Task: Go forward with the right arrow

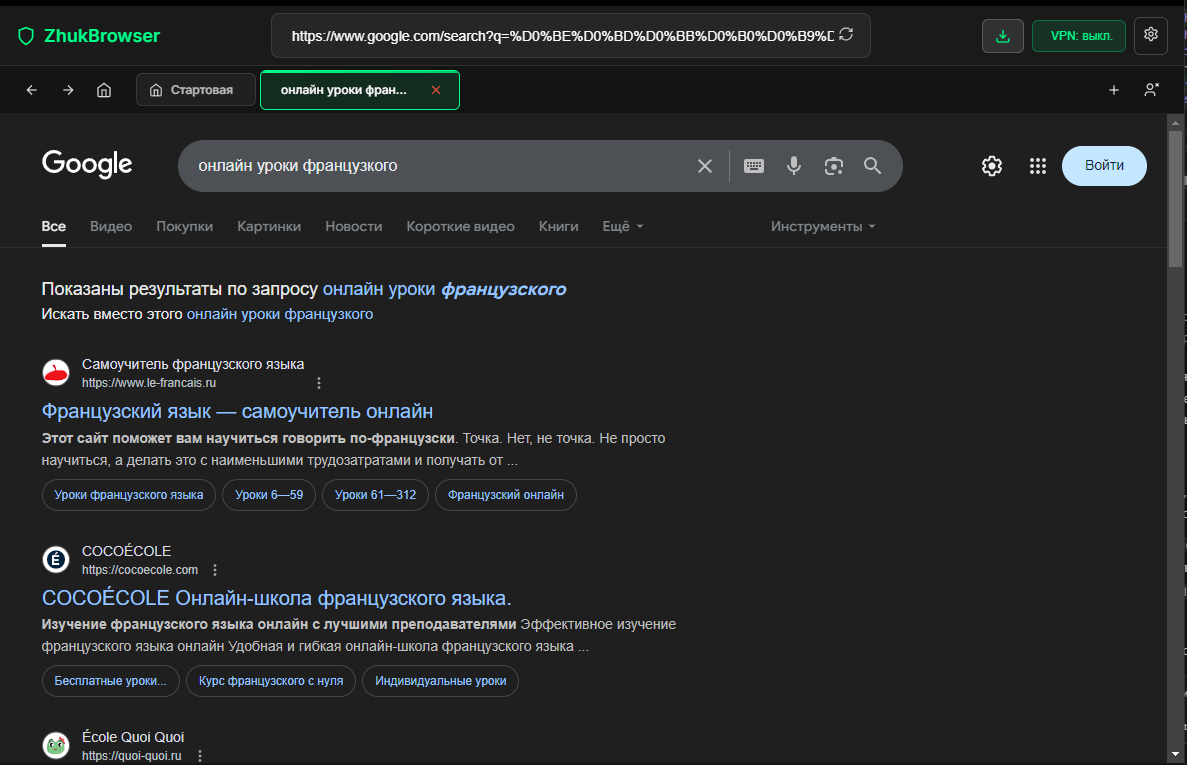Action: [x=68, y=90]
